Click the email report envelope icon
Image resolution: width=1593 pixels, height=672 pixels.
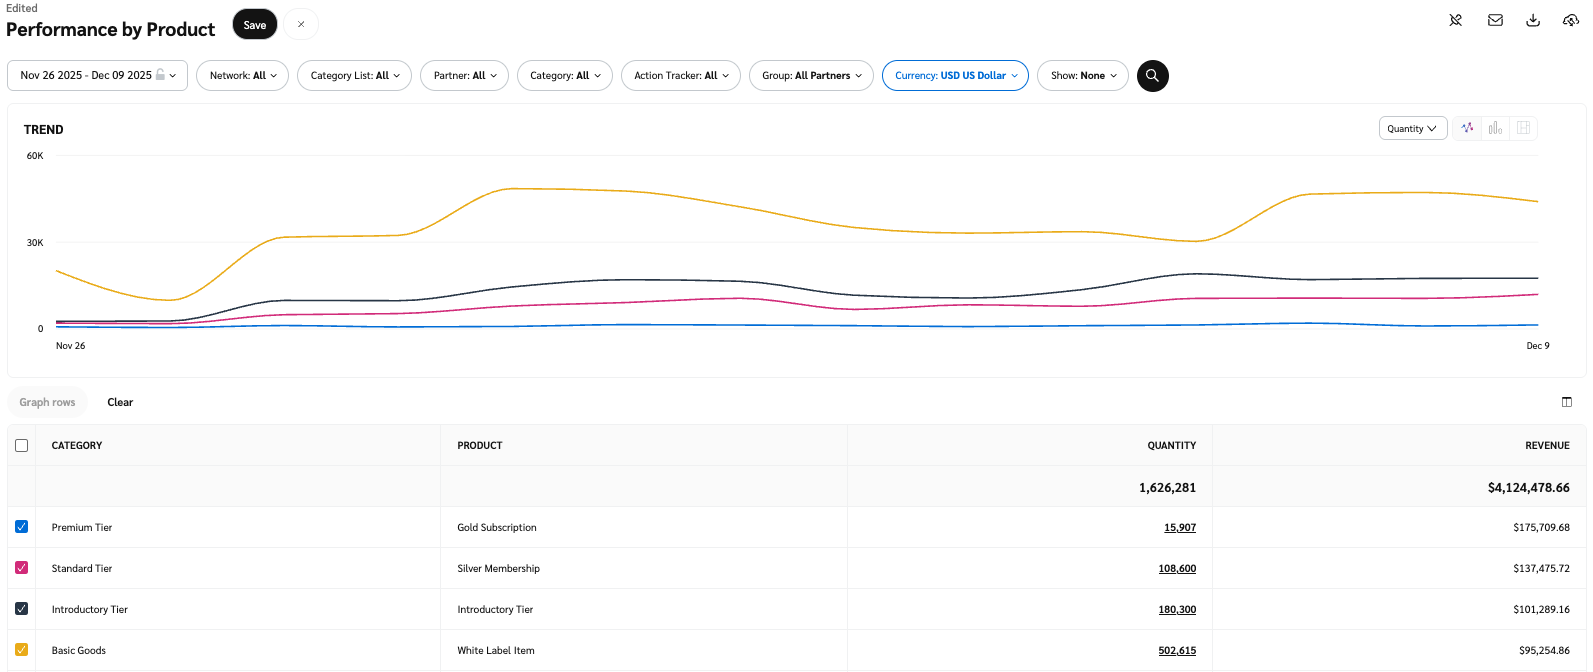pos(1495,20)
